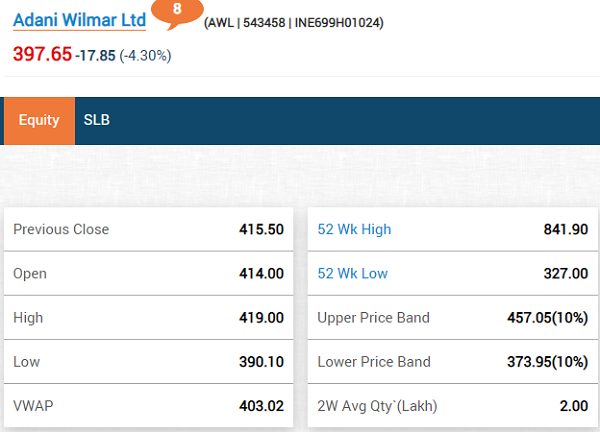600x432 pixels.
Task: Click the VWAP value 403.02
Action: point(261,405)
